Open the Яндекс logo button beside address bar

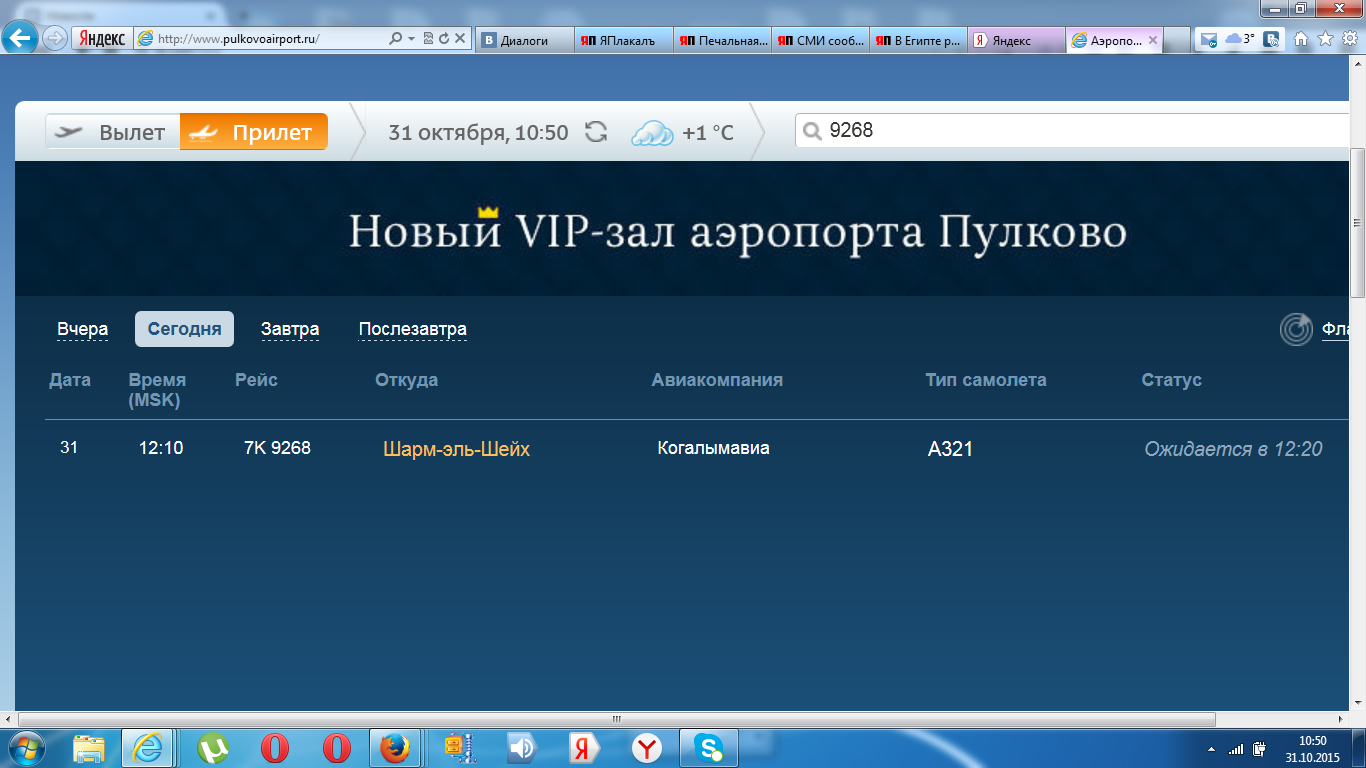point(101,39)
